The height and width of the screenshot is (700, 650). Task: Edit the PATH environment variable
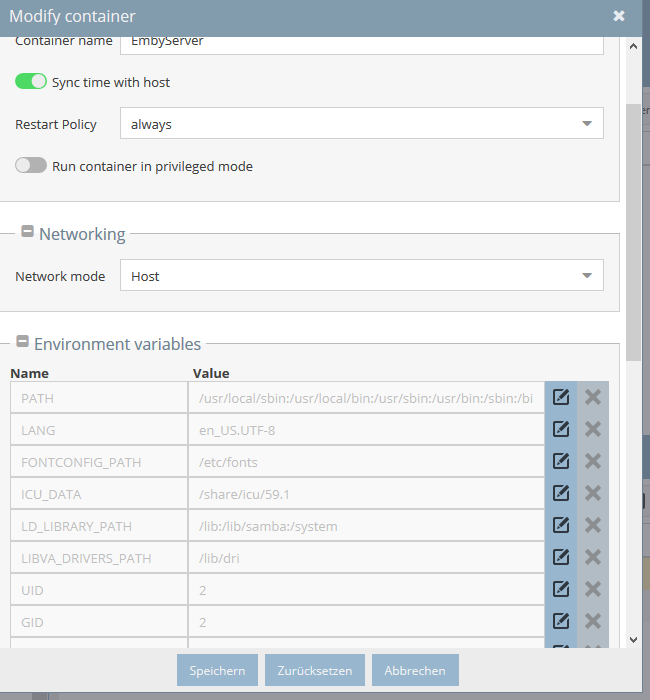coord(561,397)
